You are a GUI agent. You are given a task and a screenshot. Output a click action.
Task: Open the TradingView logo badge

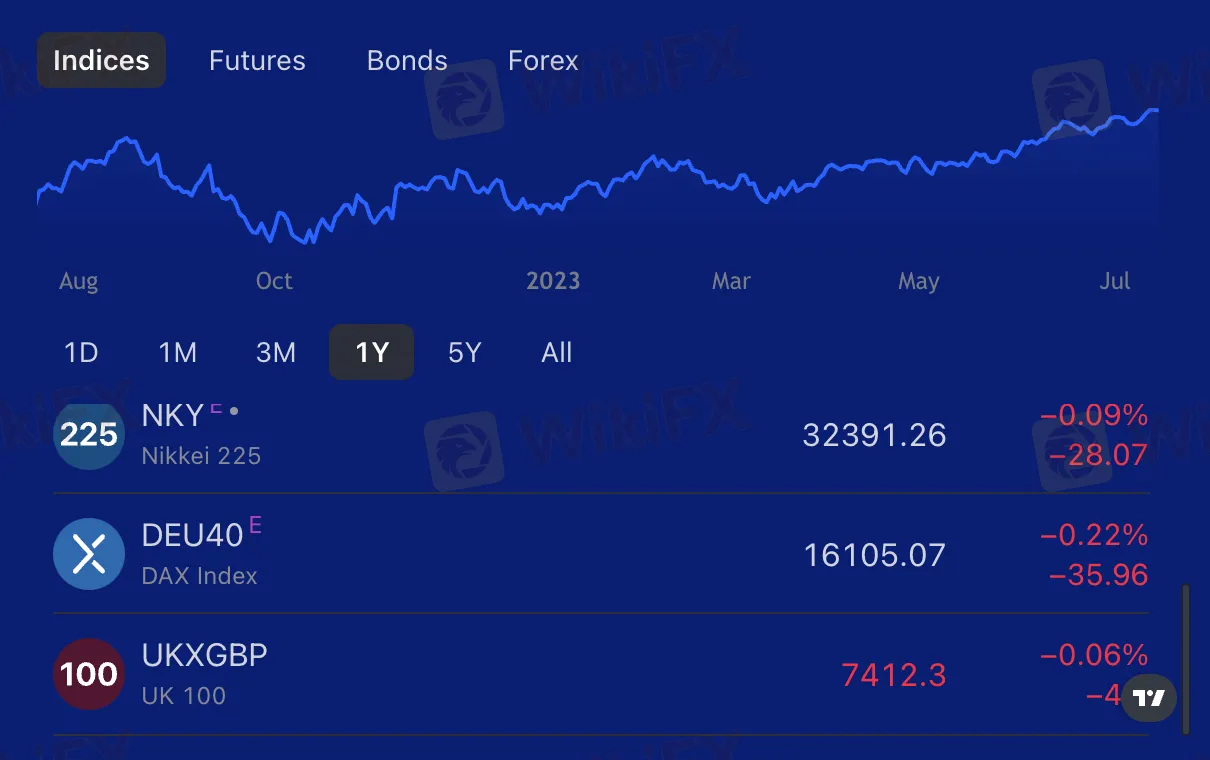pos(1149,698)
